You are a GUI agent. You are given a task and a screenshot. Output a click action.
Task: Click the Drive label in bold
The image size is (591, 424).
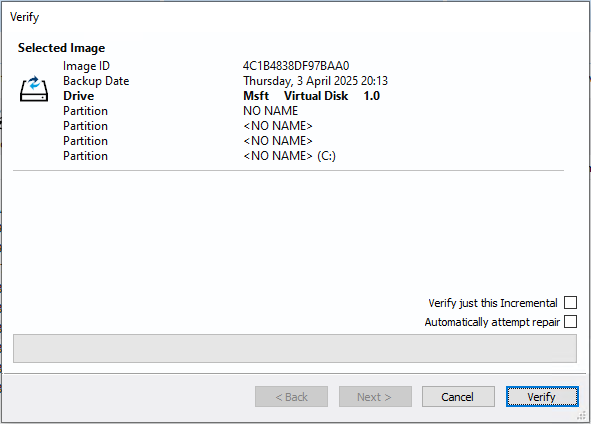(x=78, y=96)
